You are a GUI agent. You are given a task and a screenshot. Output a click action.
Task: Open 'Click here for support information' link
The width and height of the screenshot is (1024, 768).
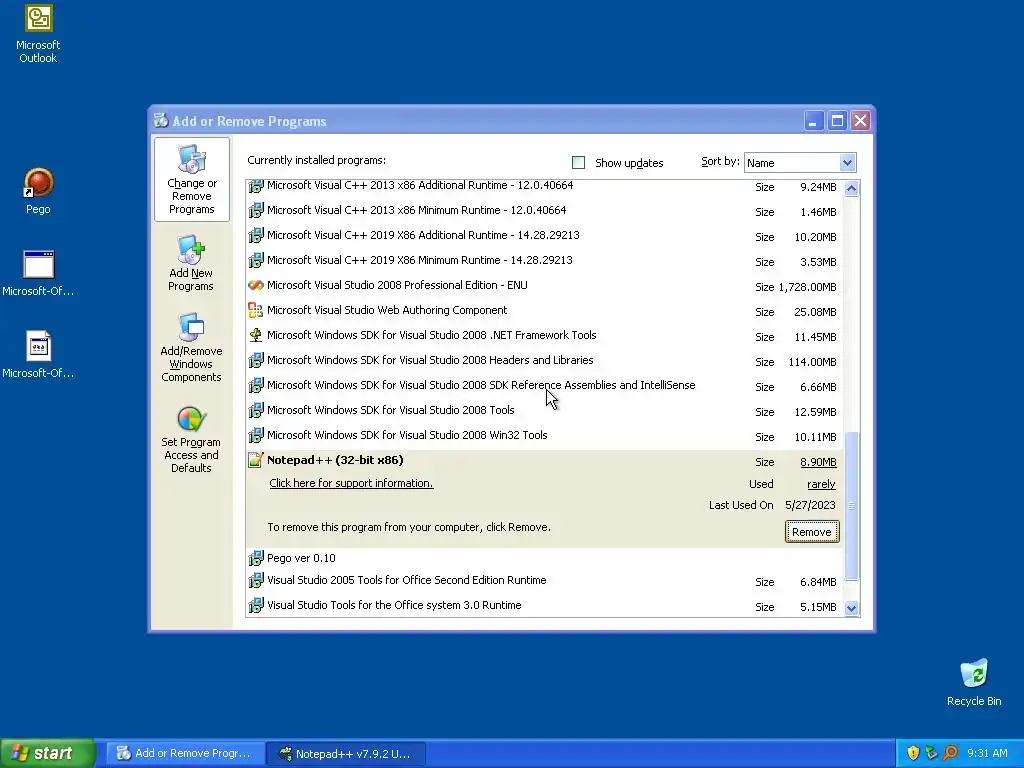[x=351, y=483]
